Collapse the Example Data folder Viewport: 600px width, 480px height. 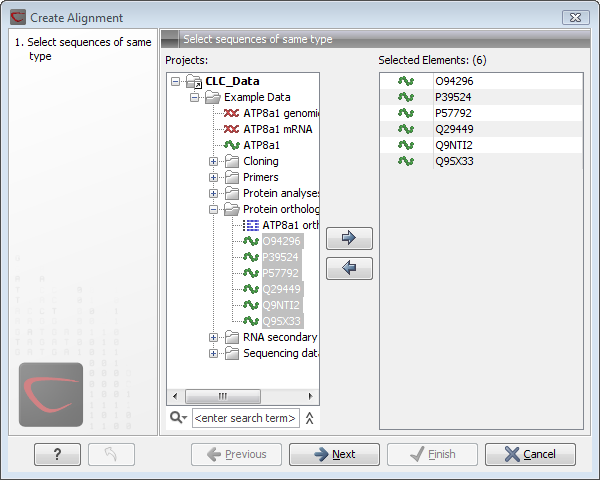pyautogui.click(x=194, y=97)
